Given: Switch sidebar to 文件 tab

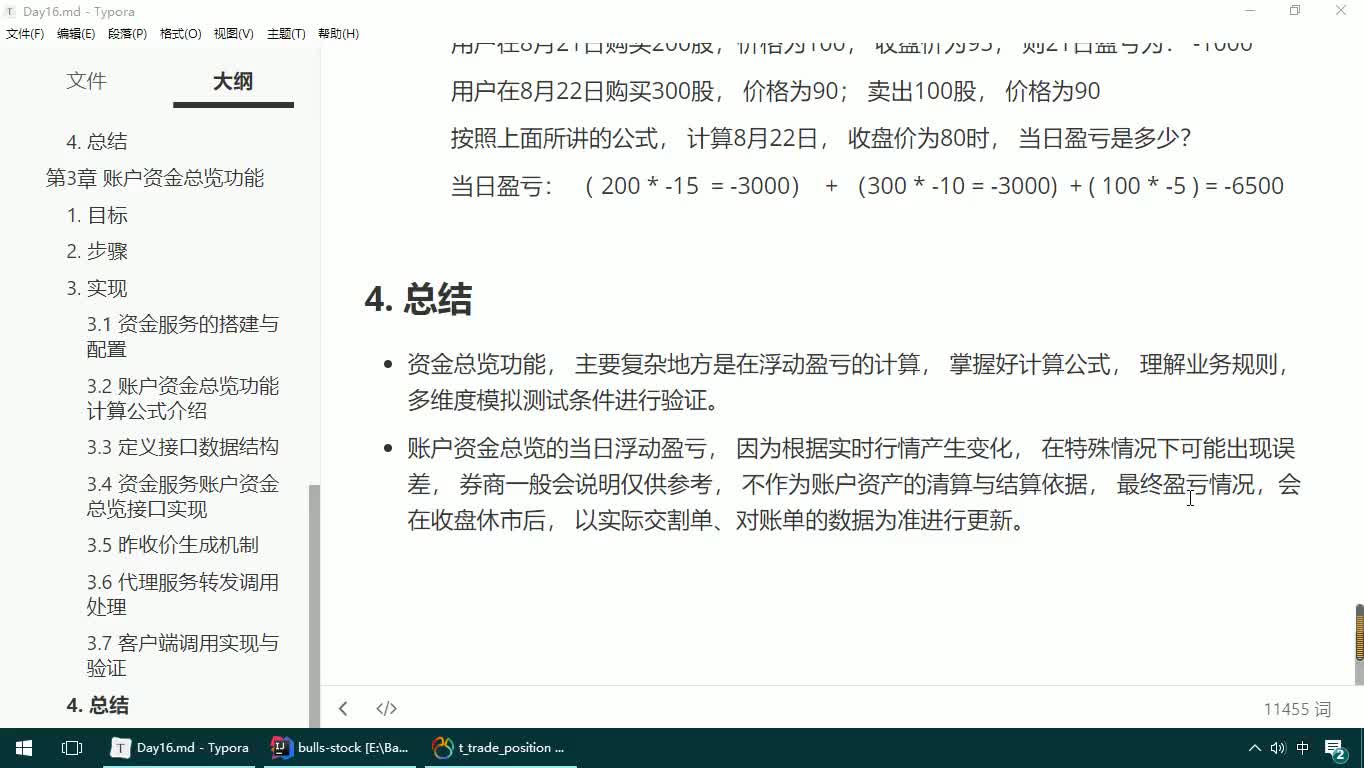Looking at the screenshot, I should coord(86,81).
